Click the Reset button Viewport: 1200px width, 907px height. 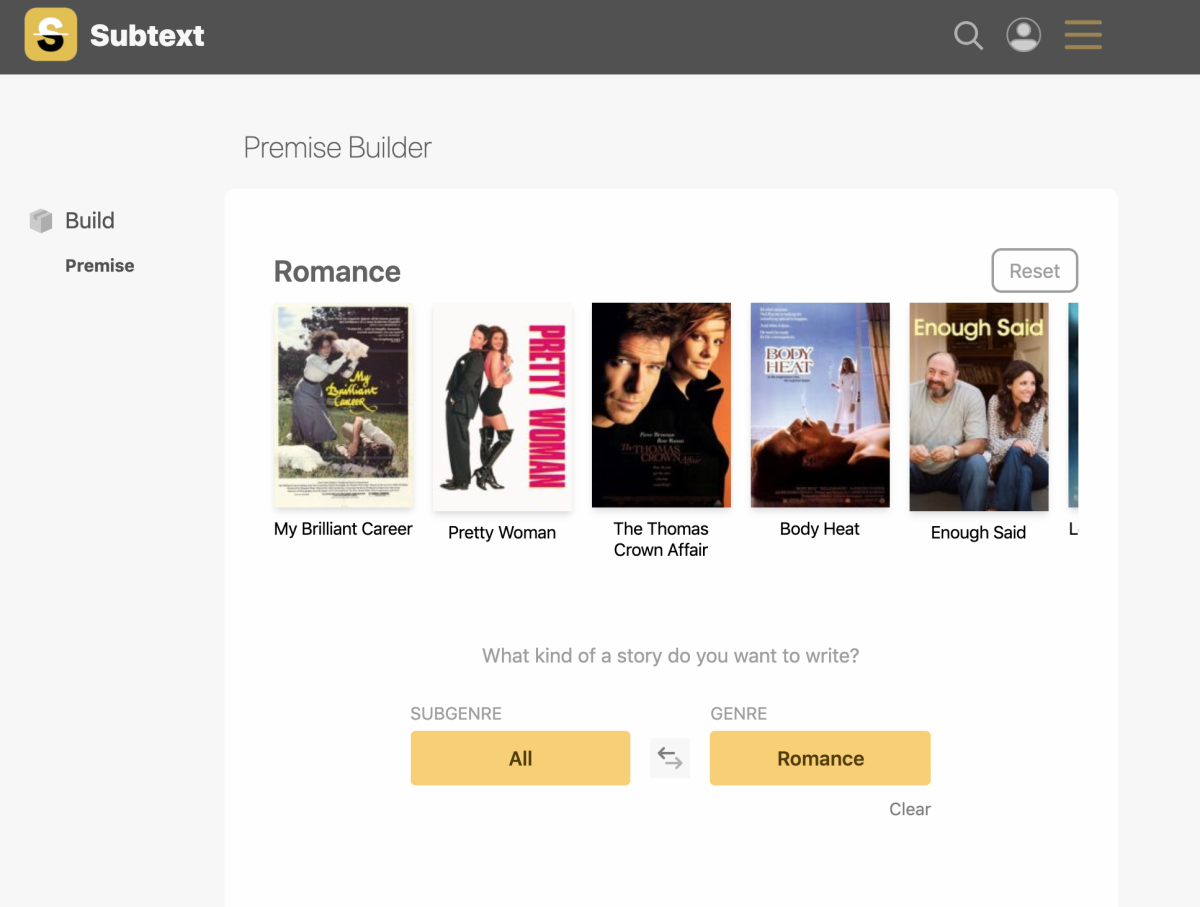[1034, 271]
